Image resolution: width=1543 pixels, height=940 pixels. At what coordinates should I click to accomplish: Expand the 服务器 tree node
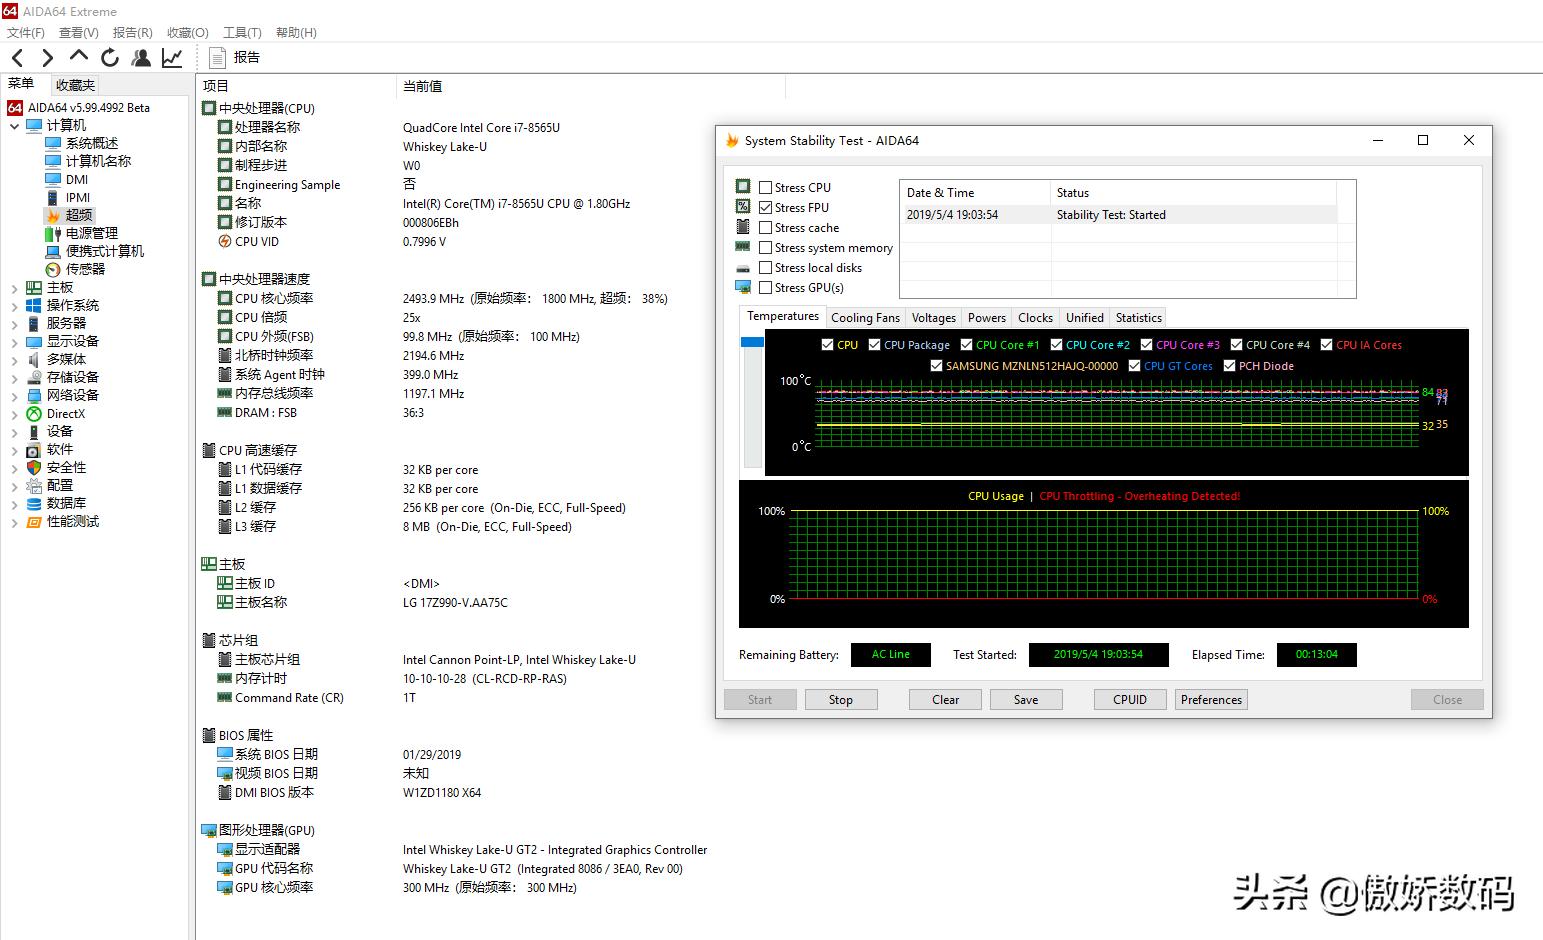(14, 324)
